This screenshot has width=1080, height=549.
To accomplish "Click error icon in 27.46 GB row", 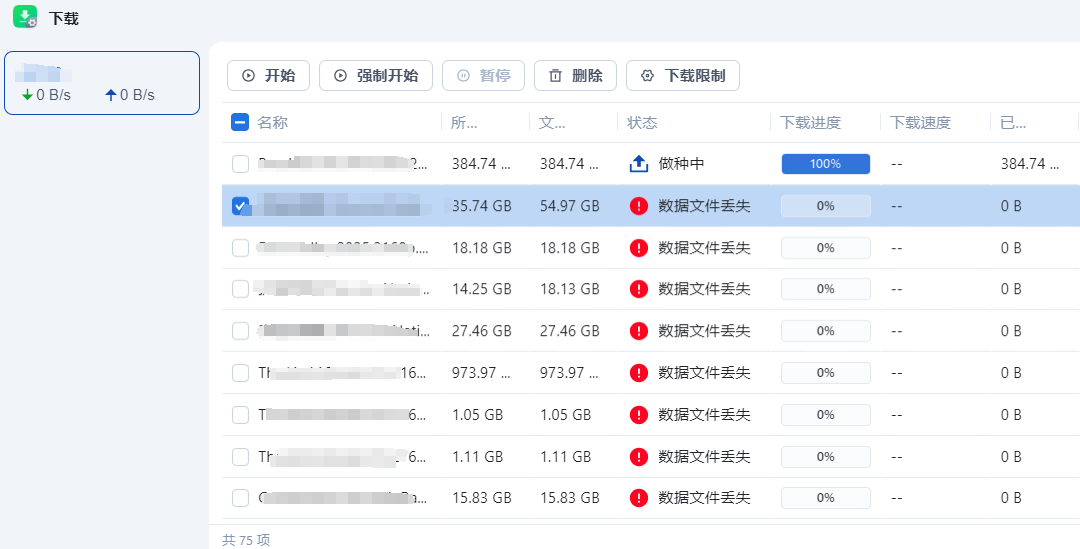I will (639, 331).
